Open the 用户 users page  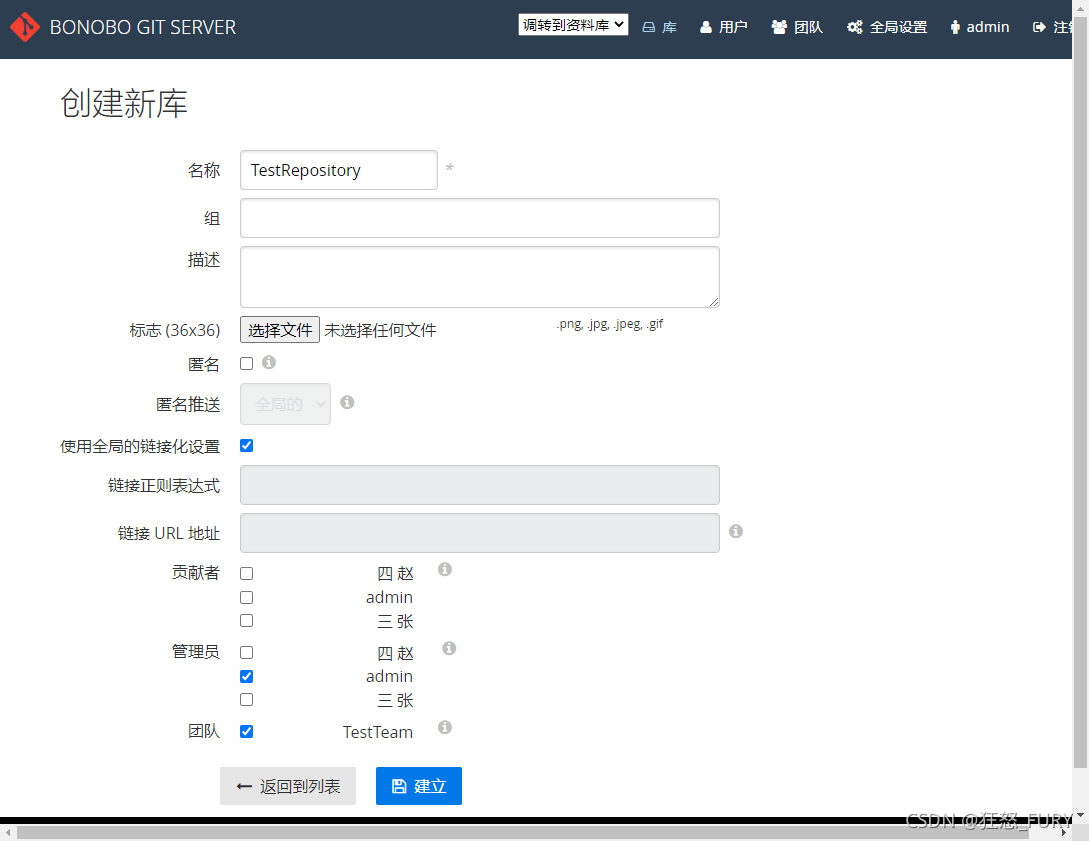(x=722, y=27)
